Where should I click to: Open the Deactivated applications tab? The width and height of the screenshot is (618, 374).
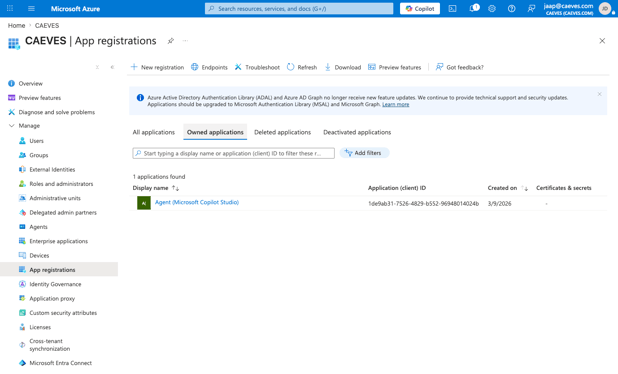(357, 132)
